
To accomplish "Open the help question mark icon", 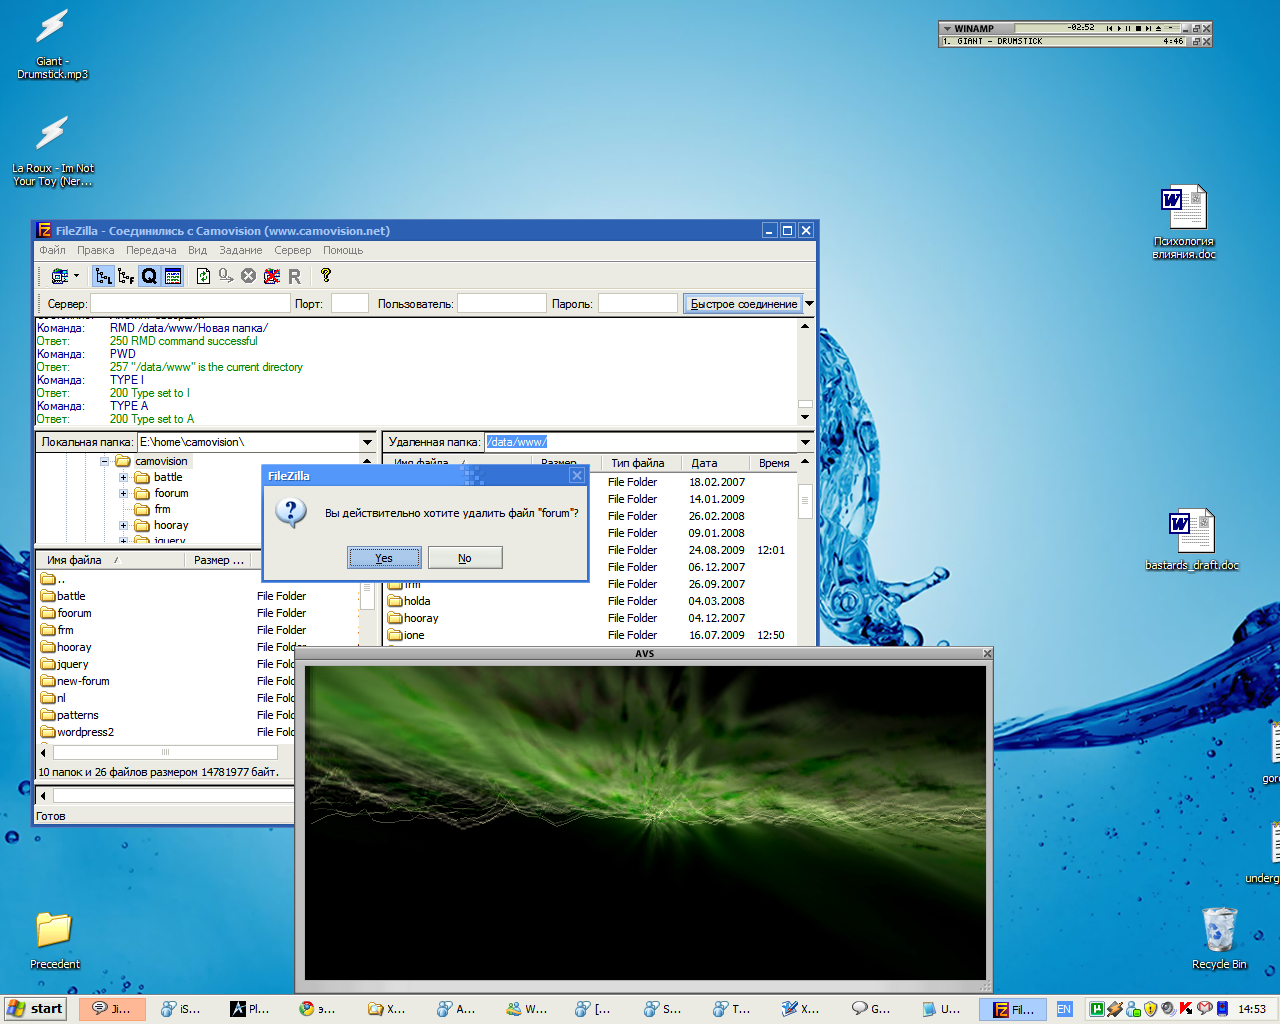I will 325,275.
